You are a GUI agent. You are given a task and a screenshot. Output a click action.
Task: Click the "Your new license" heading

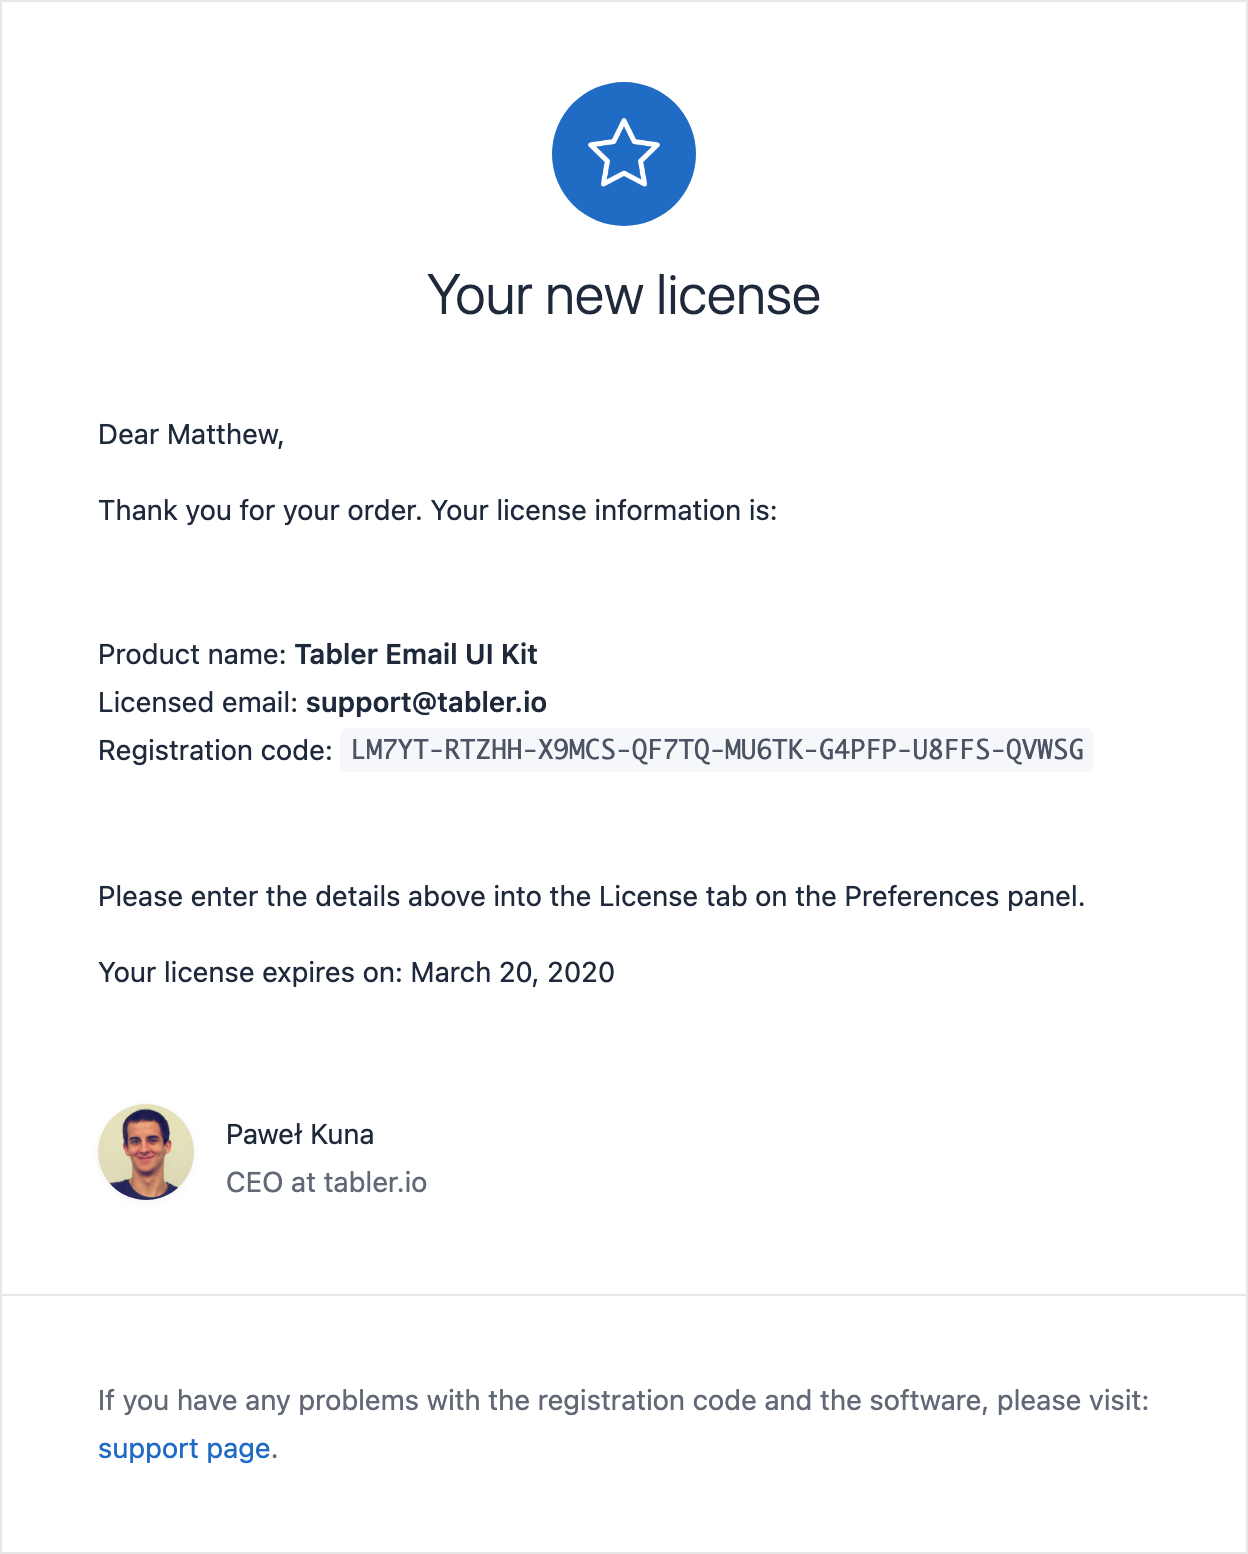coord(623,295)
